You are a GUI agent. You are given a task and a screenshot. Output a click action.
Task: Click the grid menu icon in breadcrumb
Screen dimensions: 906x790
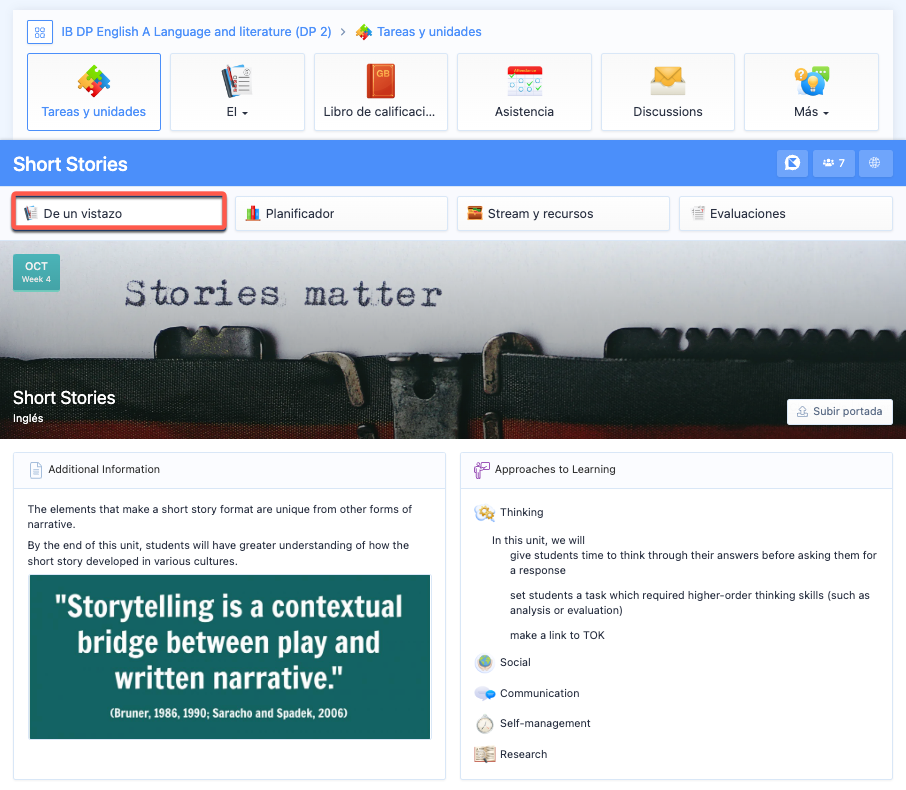point(40,32)
